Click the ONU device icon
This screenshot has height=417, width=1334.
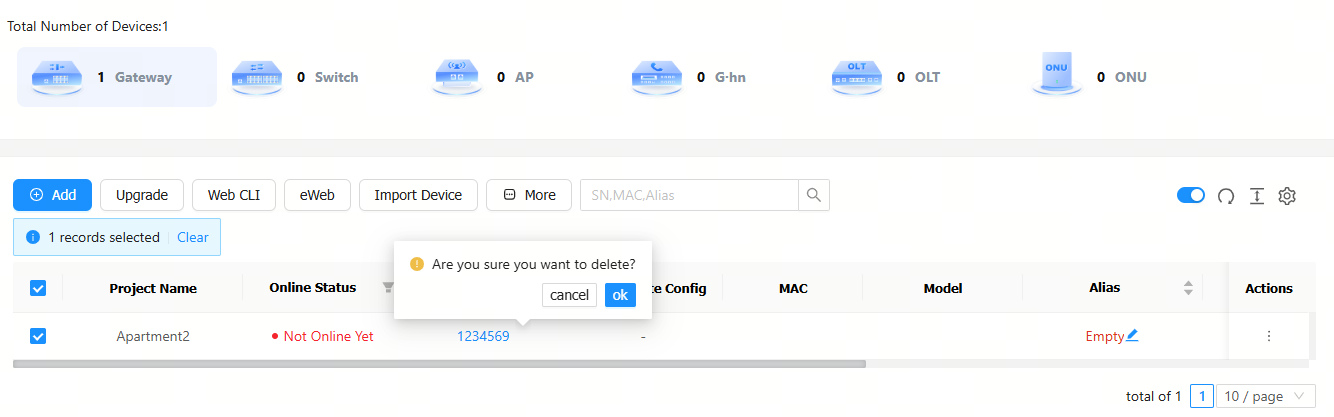pyautogui.click(x=1057, y=75)
